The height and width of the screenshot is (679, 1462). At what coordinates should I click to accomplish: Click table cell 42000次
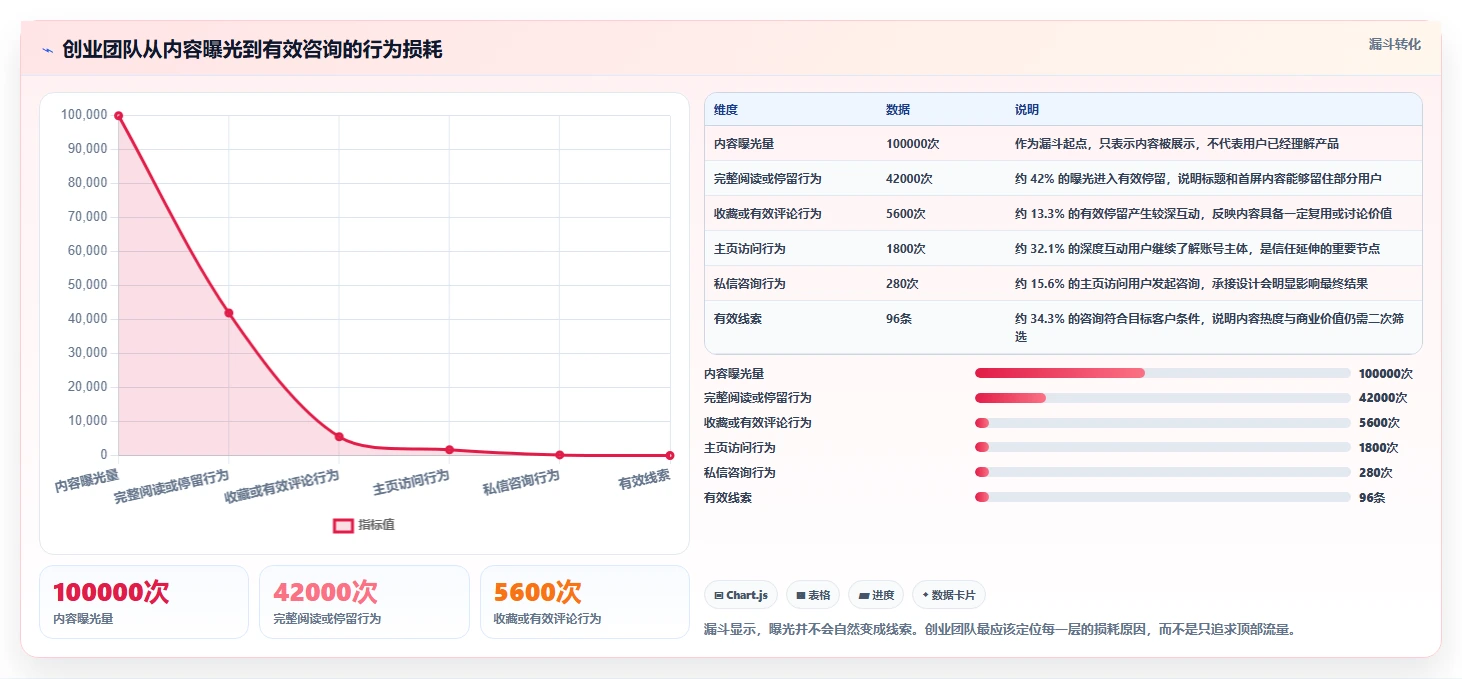(909, 179)
